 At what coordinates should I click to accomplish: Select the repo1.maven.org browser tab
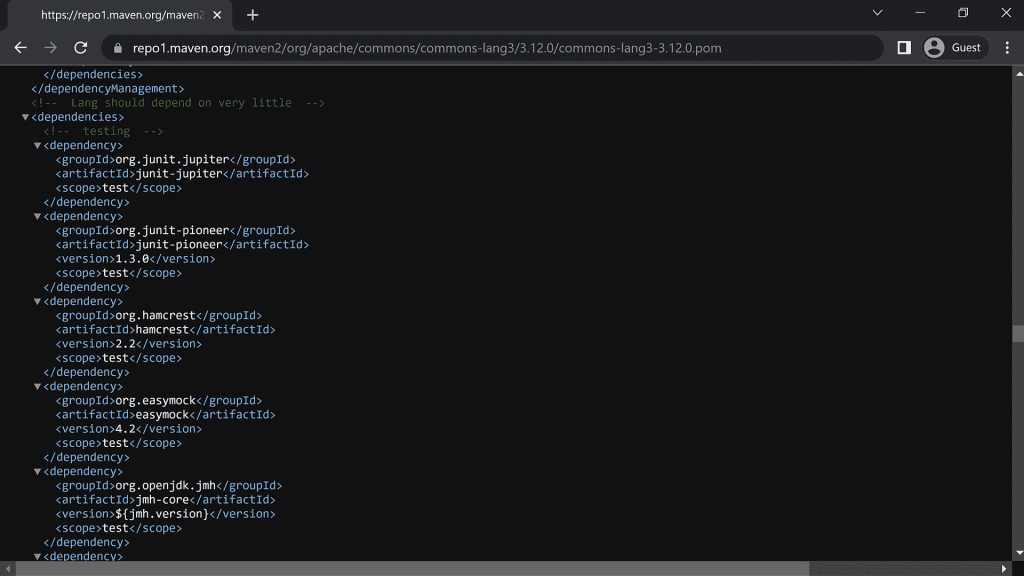pyautogui.click(x=120, y=15)
